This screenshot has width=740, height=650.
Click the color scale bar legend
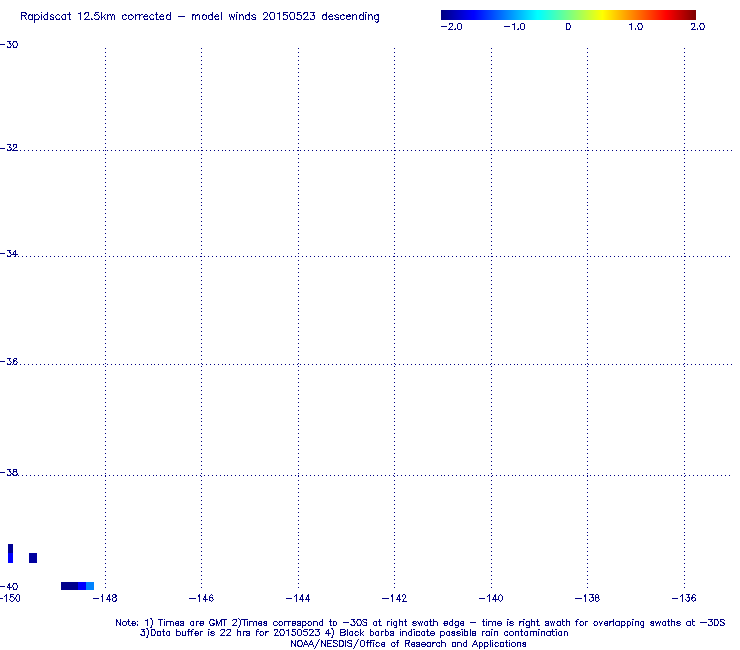(568, 15)
